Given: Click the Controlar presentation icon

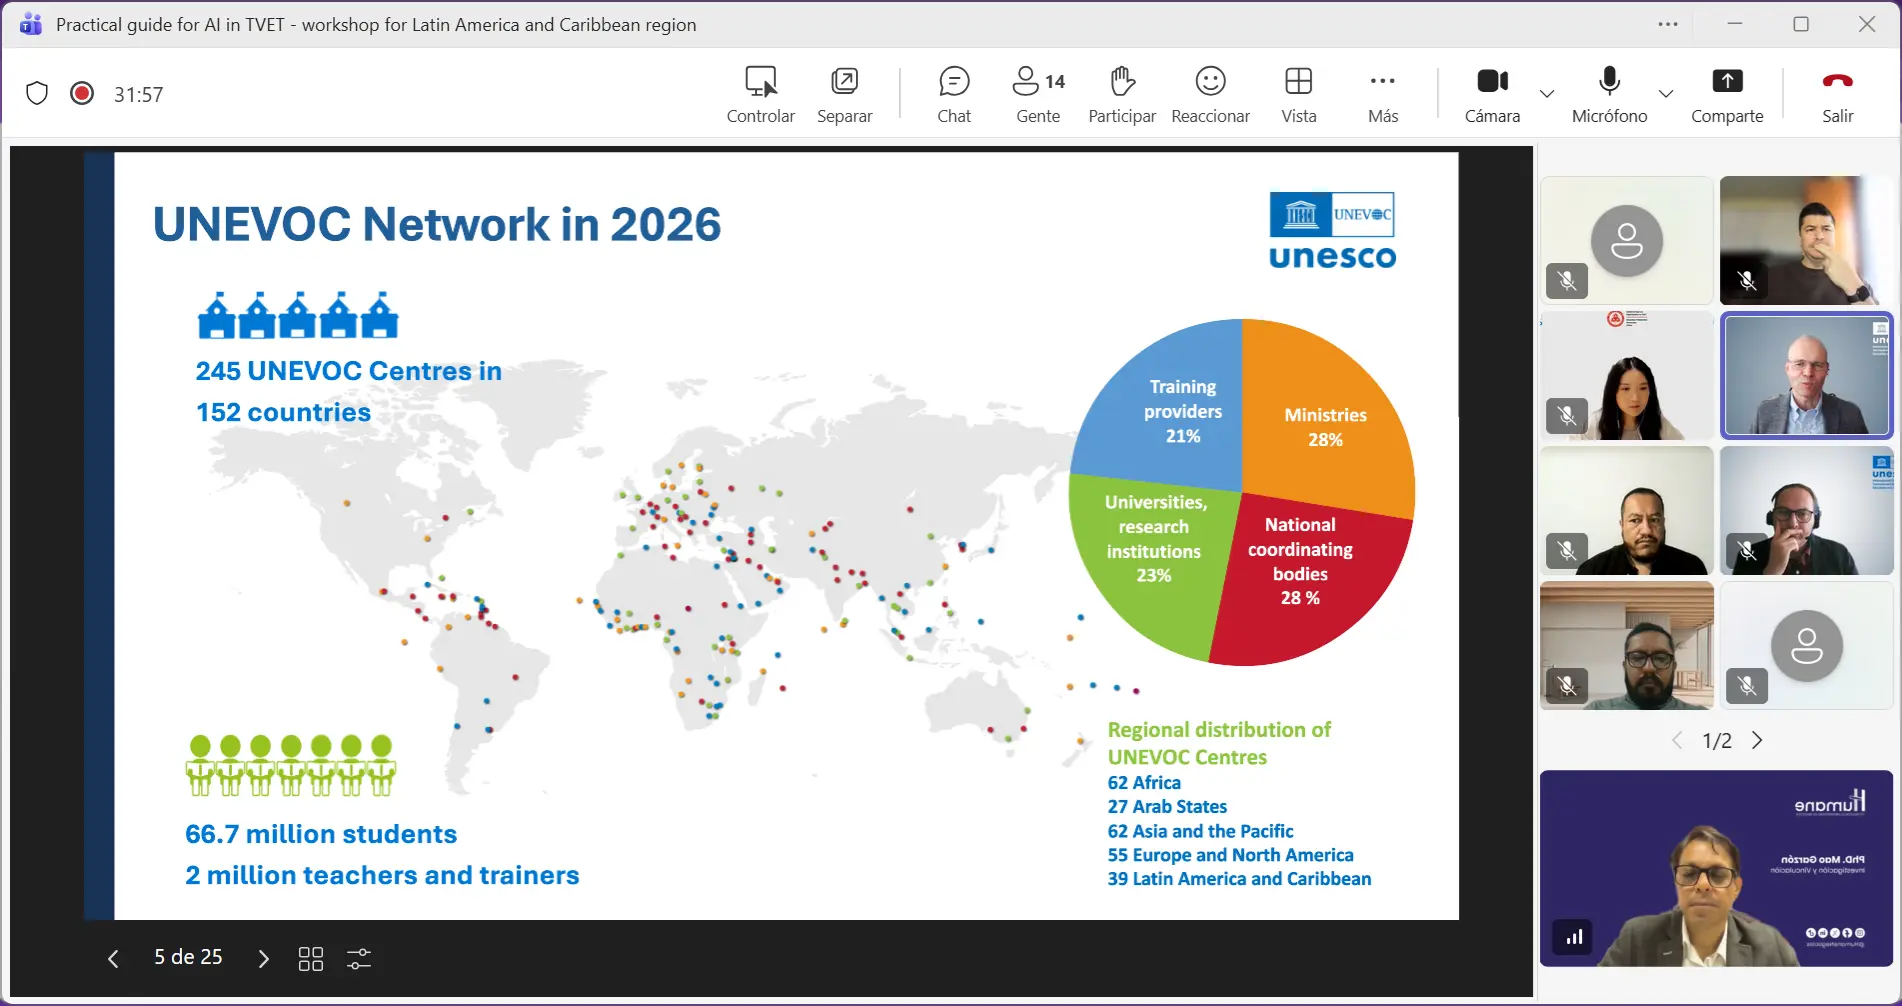Looking at the screenshot, I should click(x=760, y=94).
